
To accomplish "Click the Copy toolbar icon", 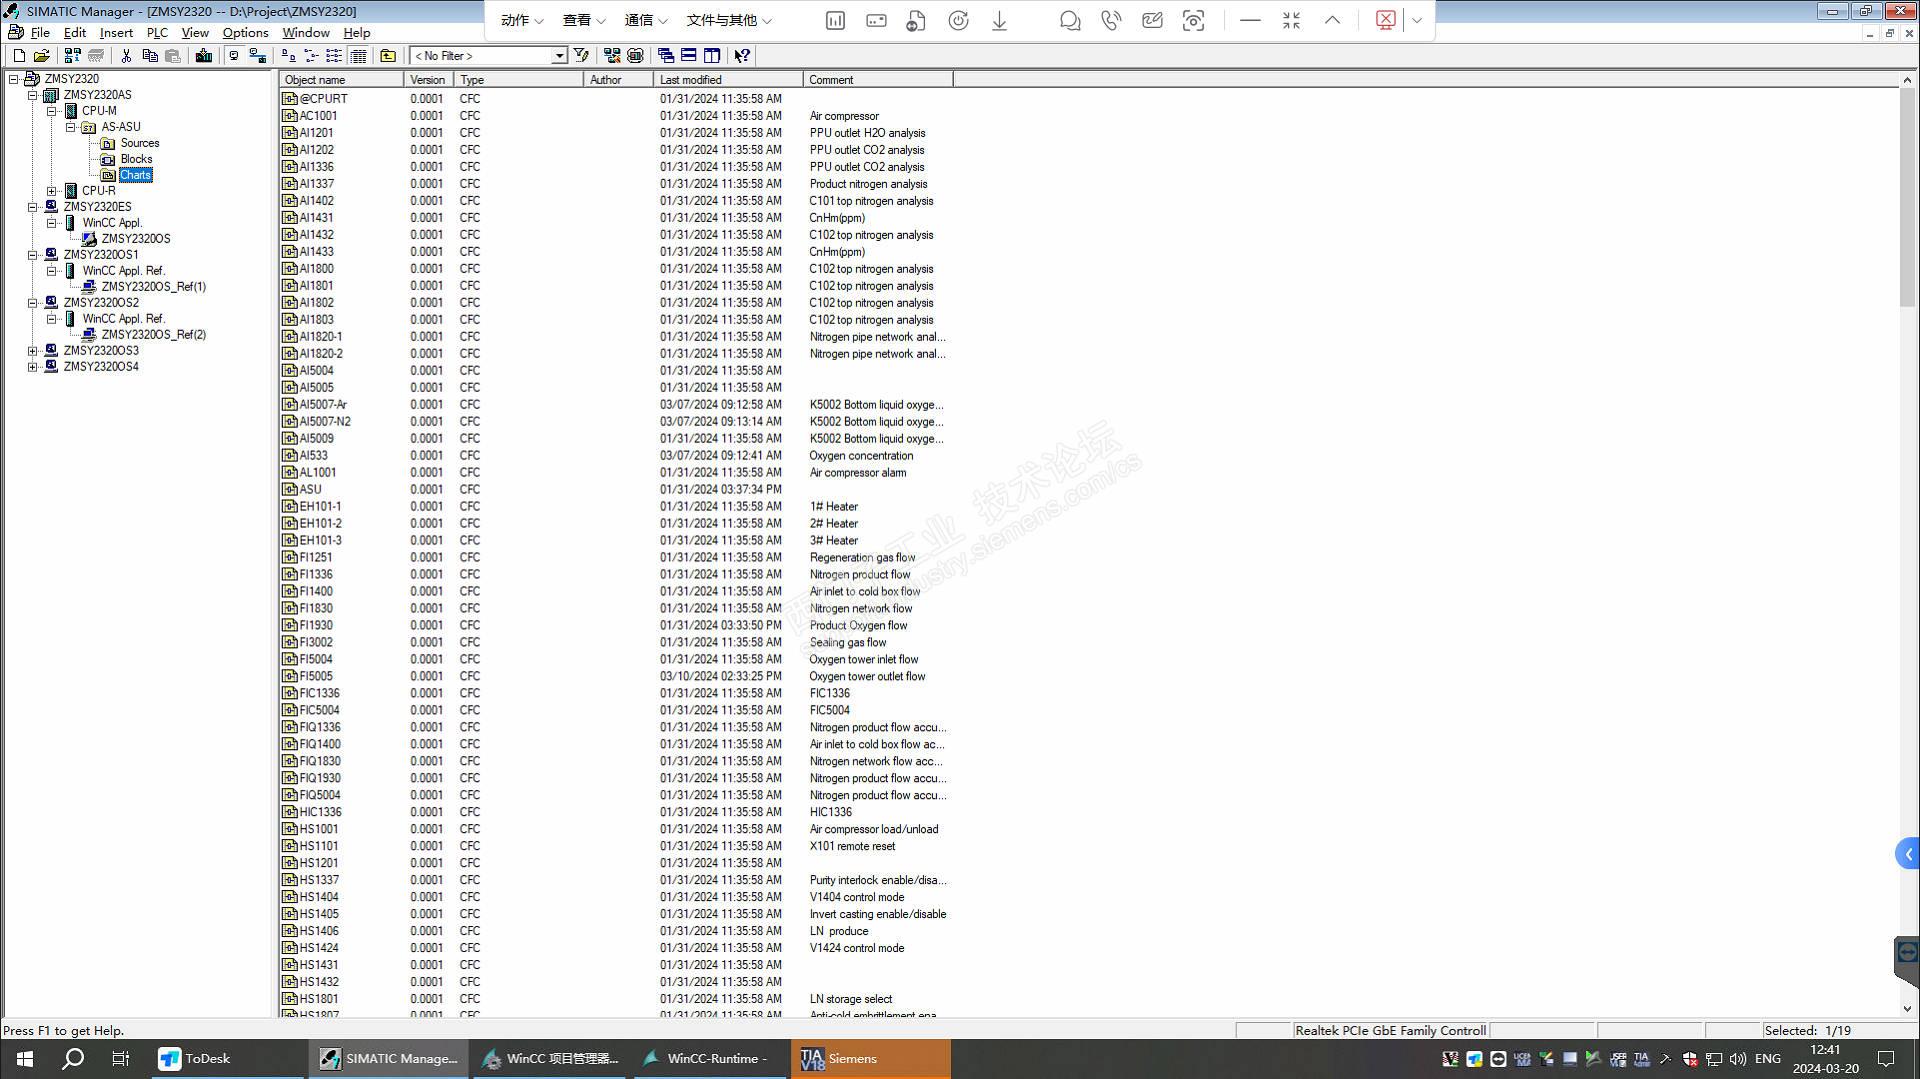I will point(150,56).
